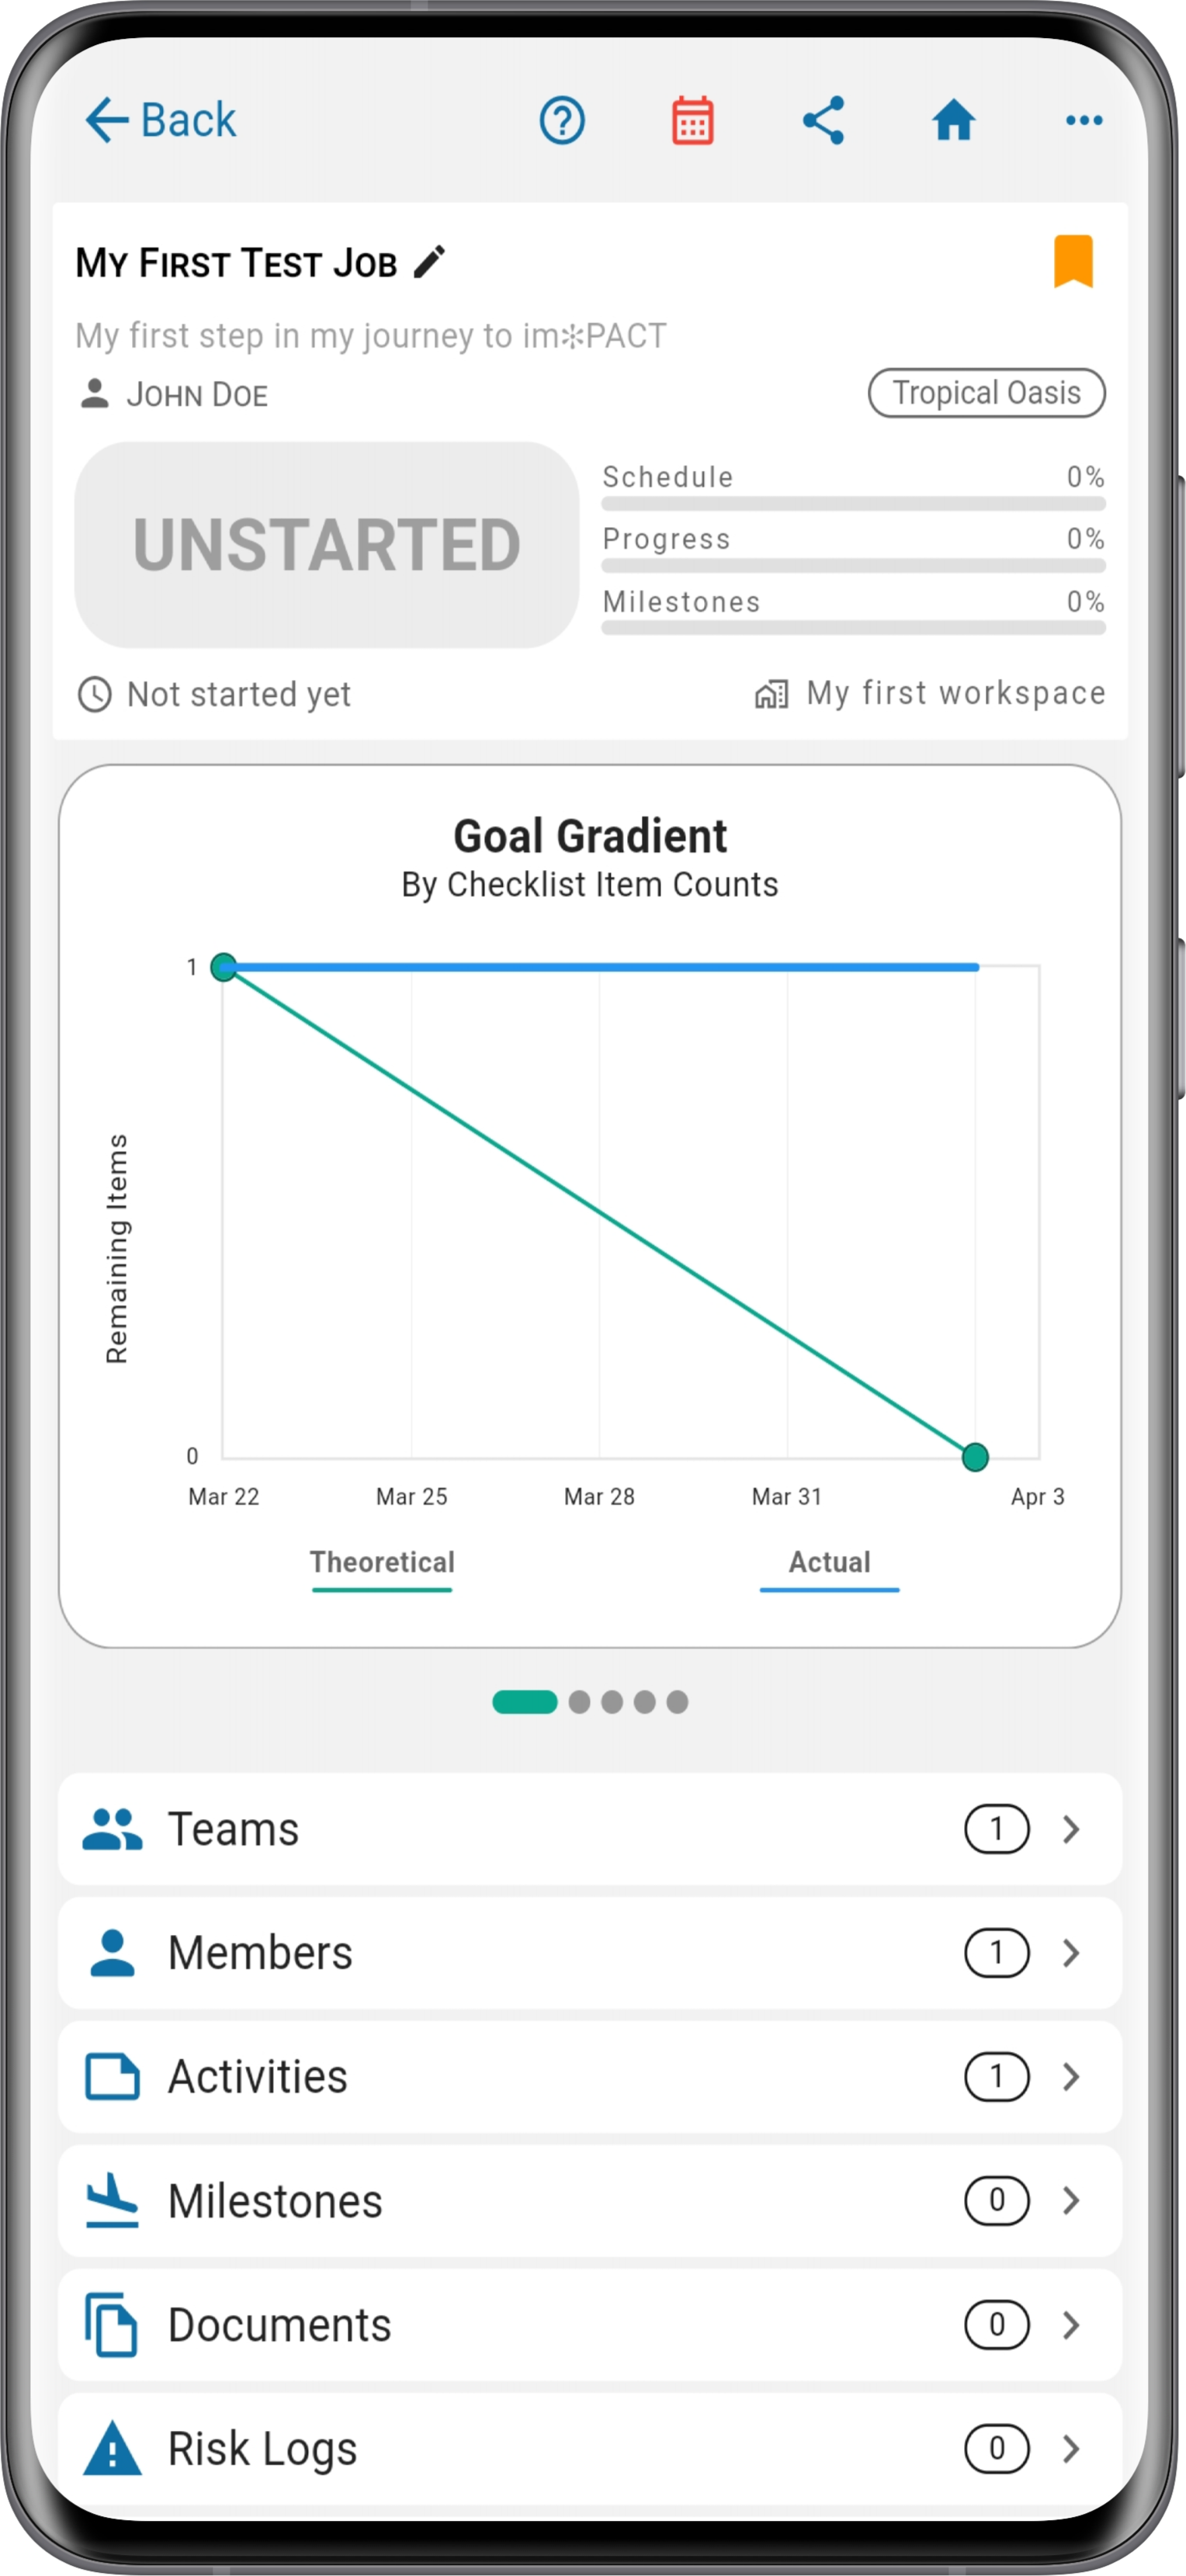Image resolution: width=1186 pixels, height=2576 pixels.
Task: Open the red calendar icon
Action: [x=692, y=121]
